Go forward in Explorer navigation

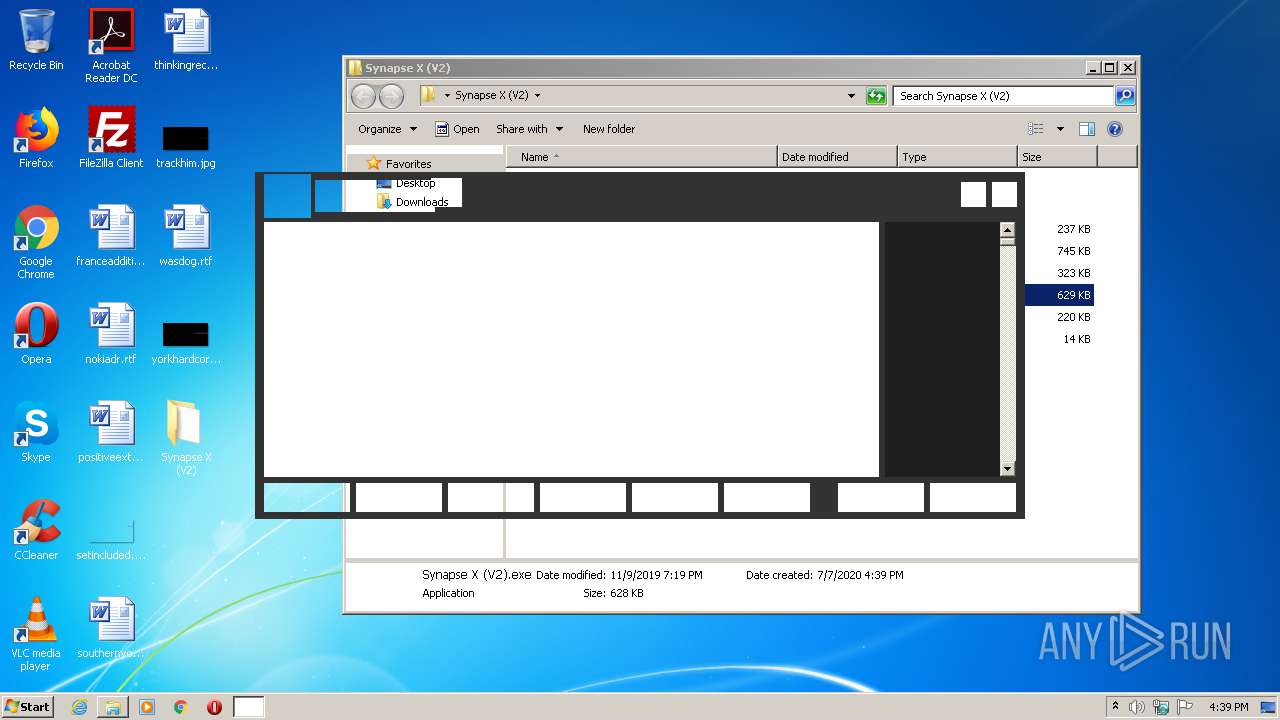pyautogui.click(x=391, y=96)
